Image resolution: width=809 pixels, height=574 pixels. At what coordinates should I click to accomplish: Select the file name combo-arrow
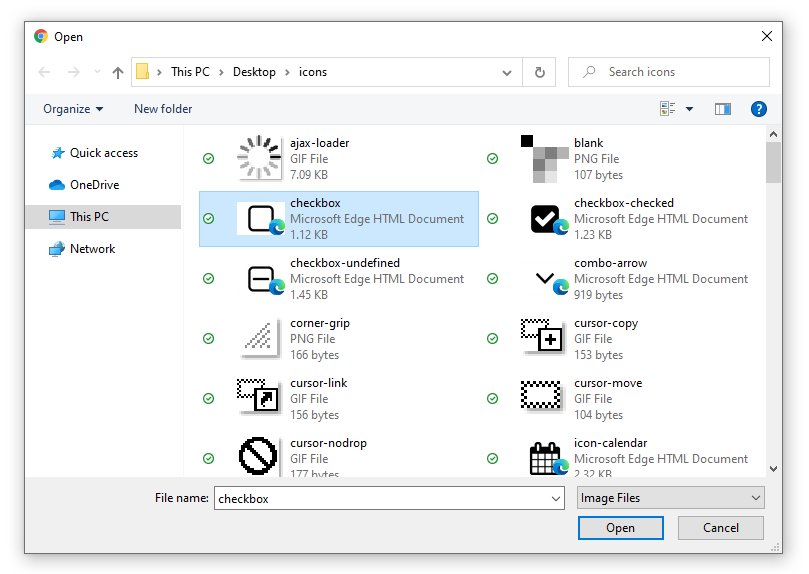(x=610, y=263)
